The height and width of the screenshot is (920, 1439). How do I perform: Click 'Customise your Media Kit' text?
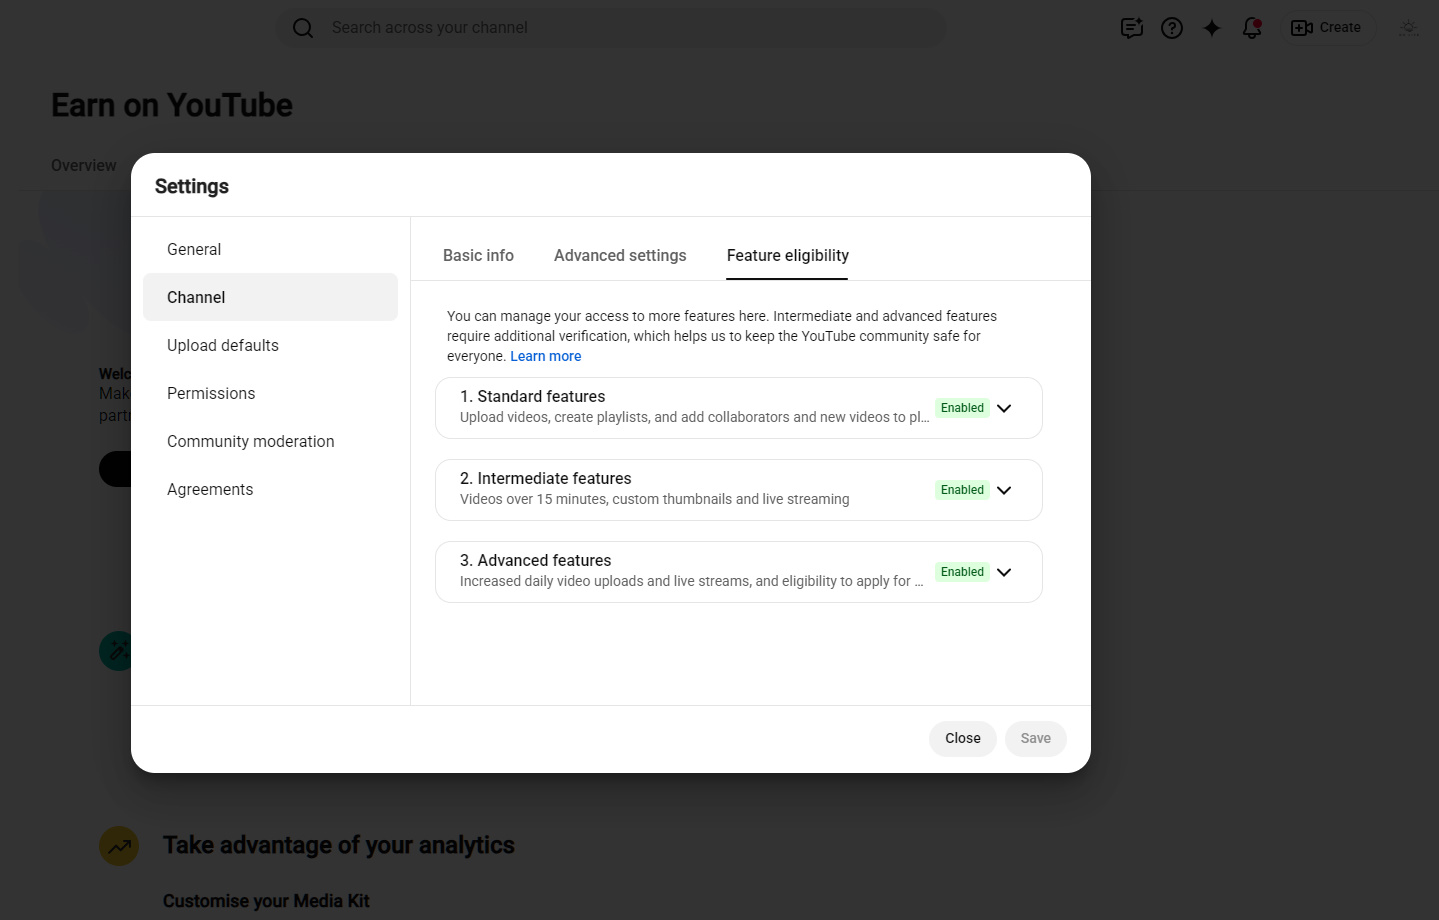(x=266, y=901)
